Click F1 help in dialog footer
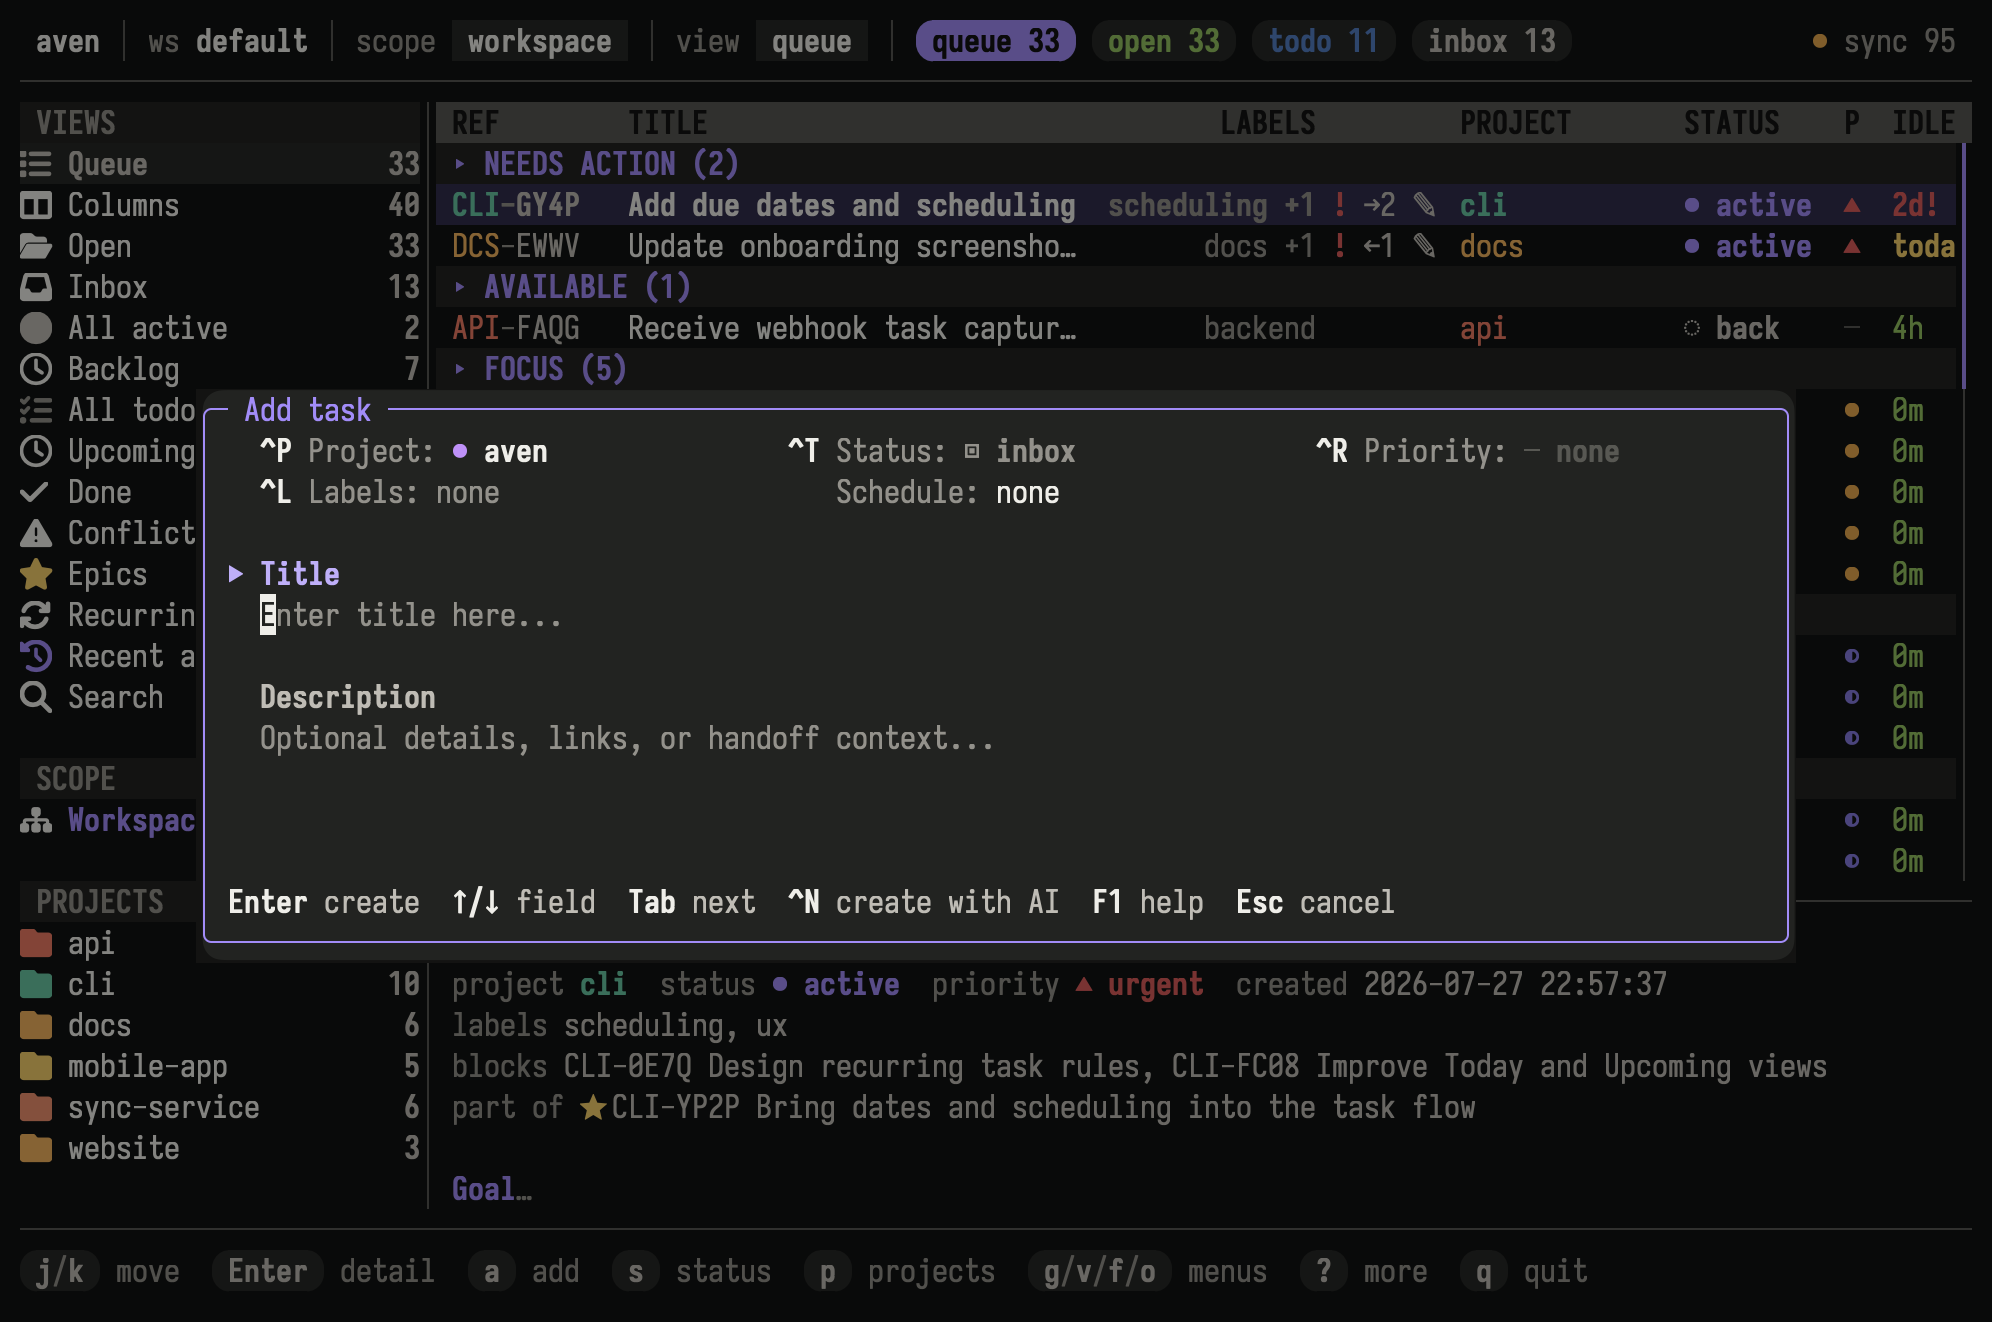The image size is (1992, 1322). (1148, 902)
